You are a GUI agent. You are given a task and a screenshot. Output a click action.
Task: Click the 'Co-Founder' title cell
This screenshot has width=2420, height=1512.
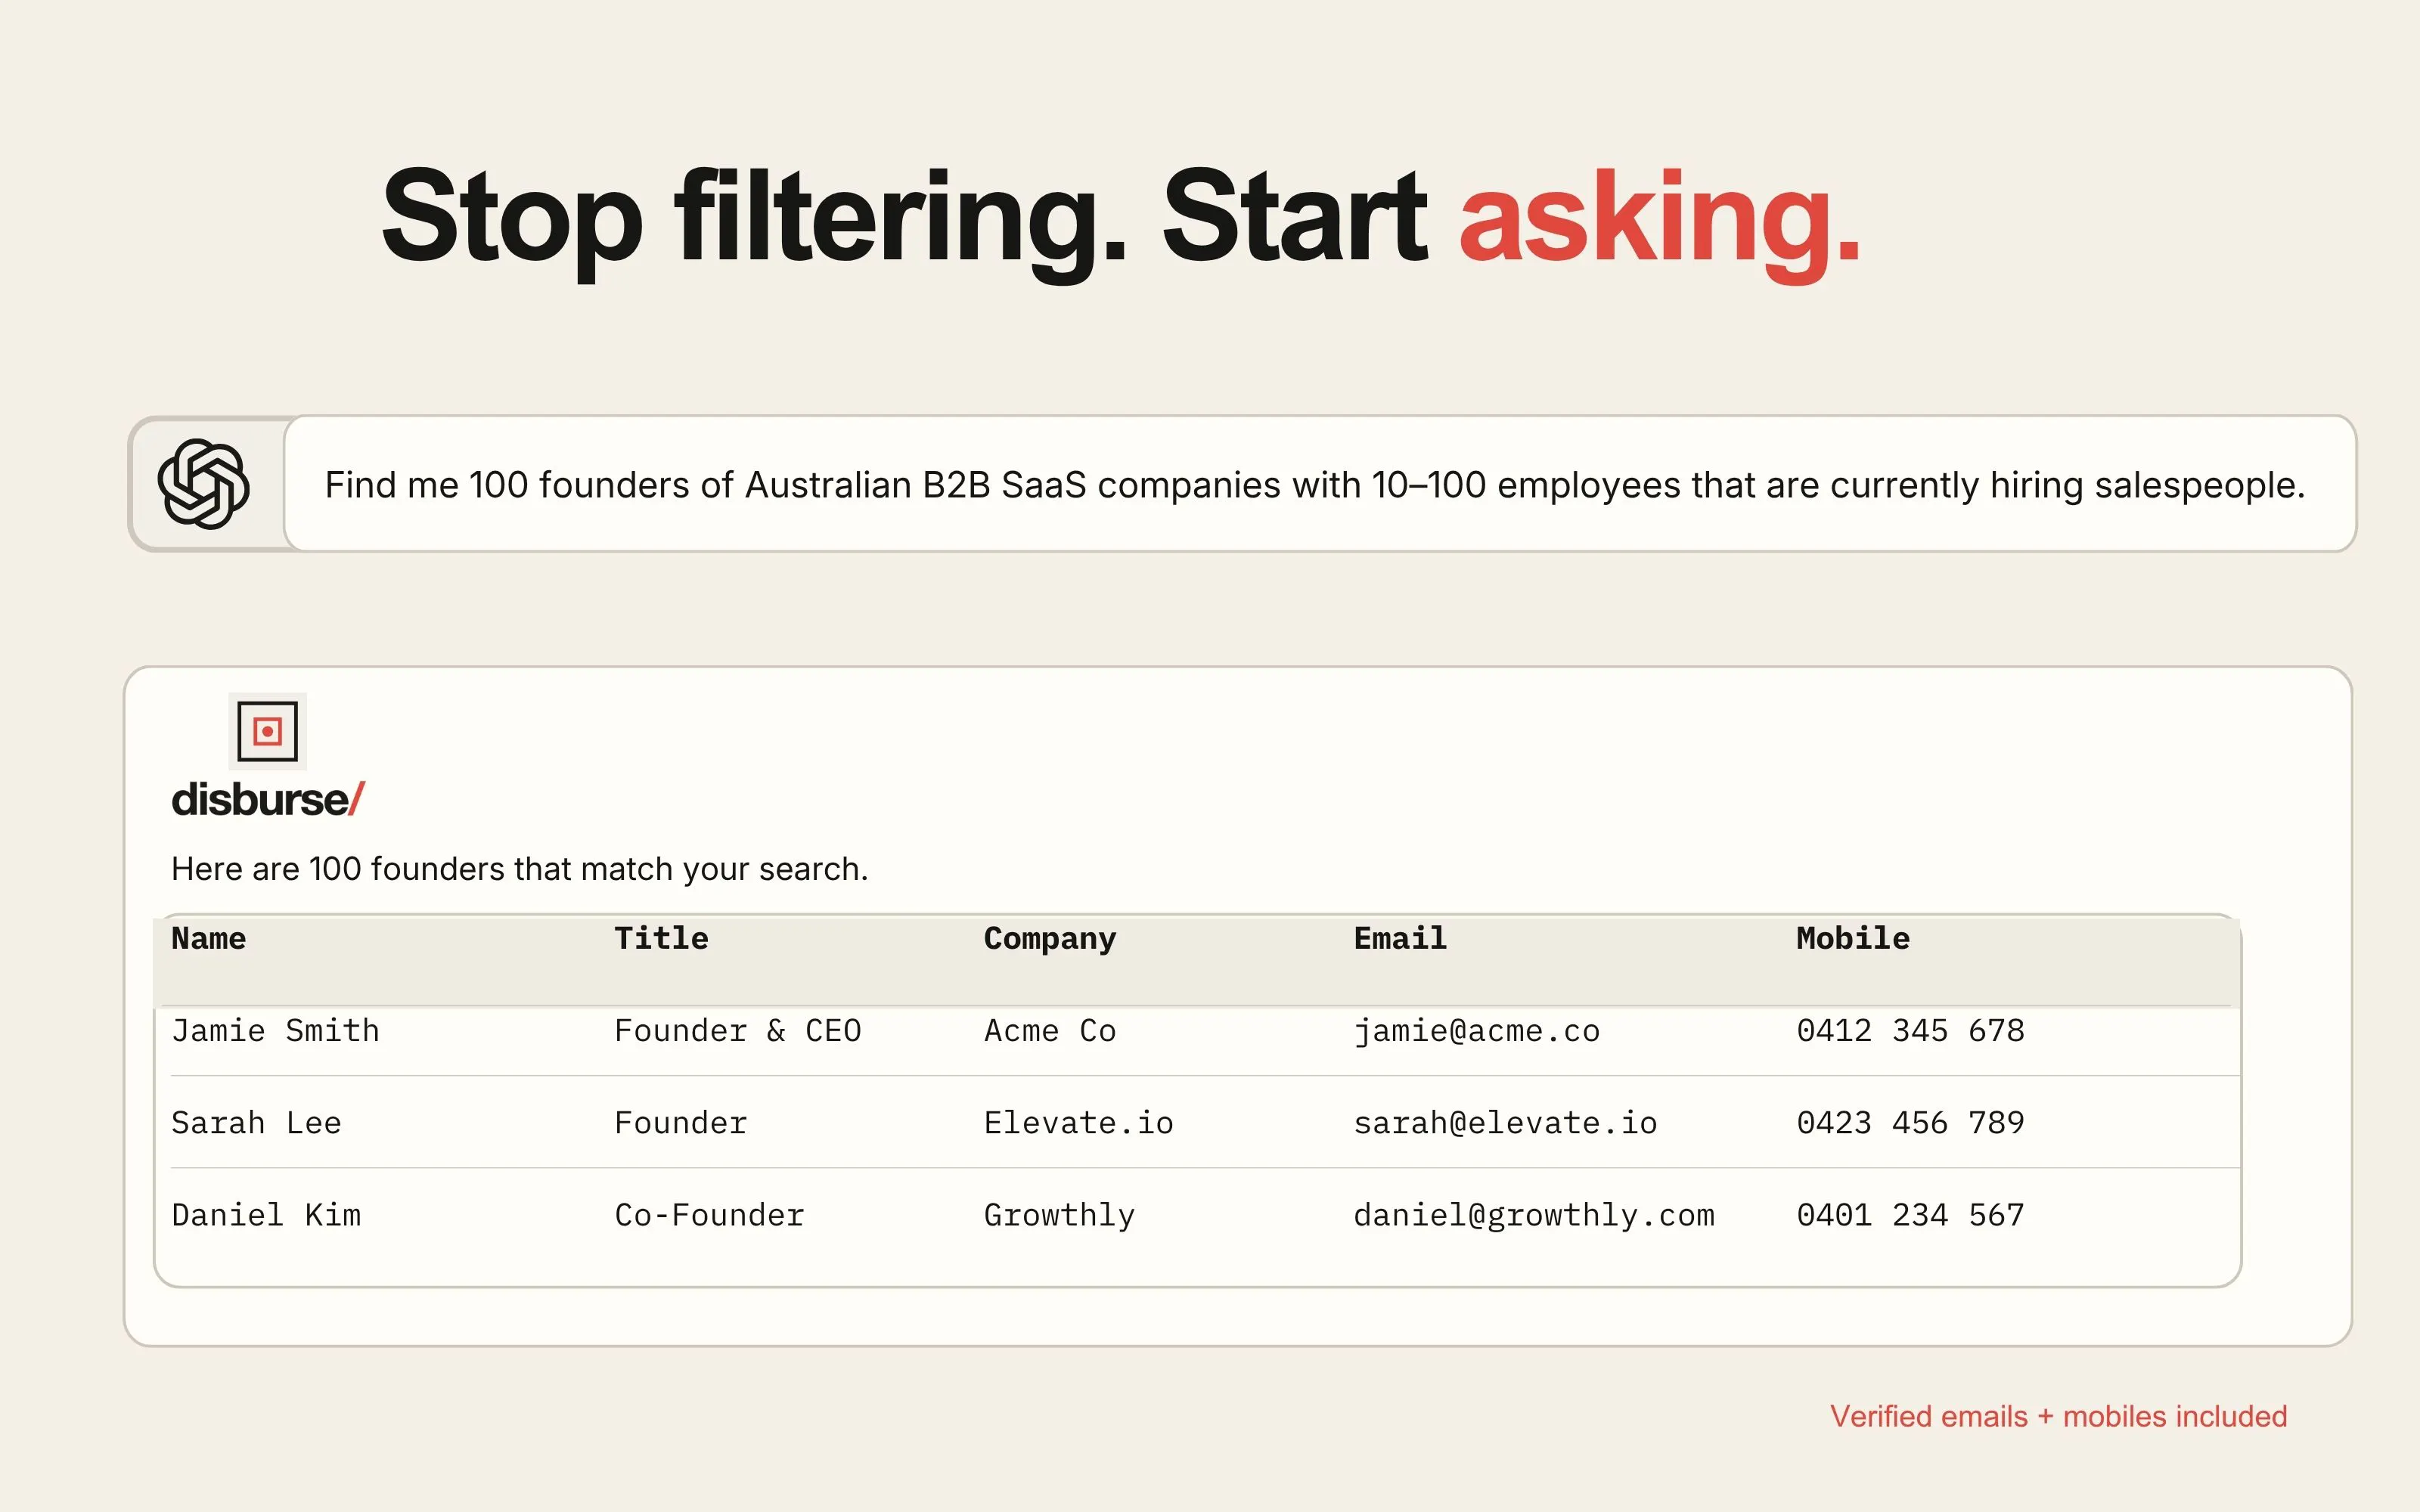(x=710, y=1215)
